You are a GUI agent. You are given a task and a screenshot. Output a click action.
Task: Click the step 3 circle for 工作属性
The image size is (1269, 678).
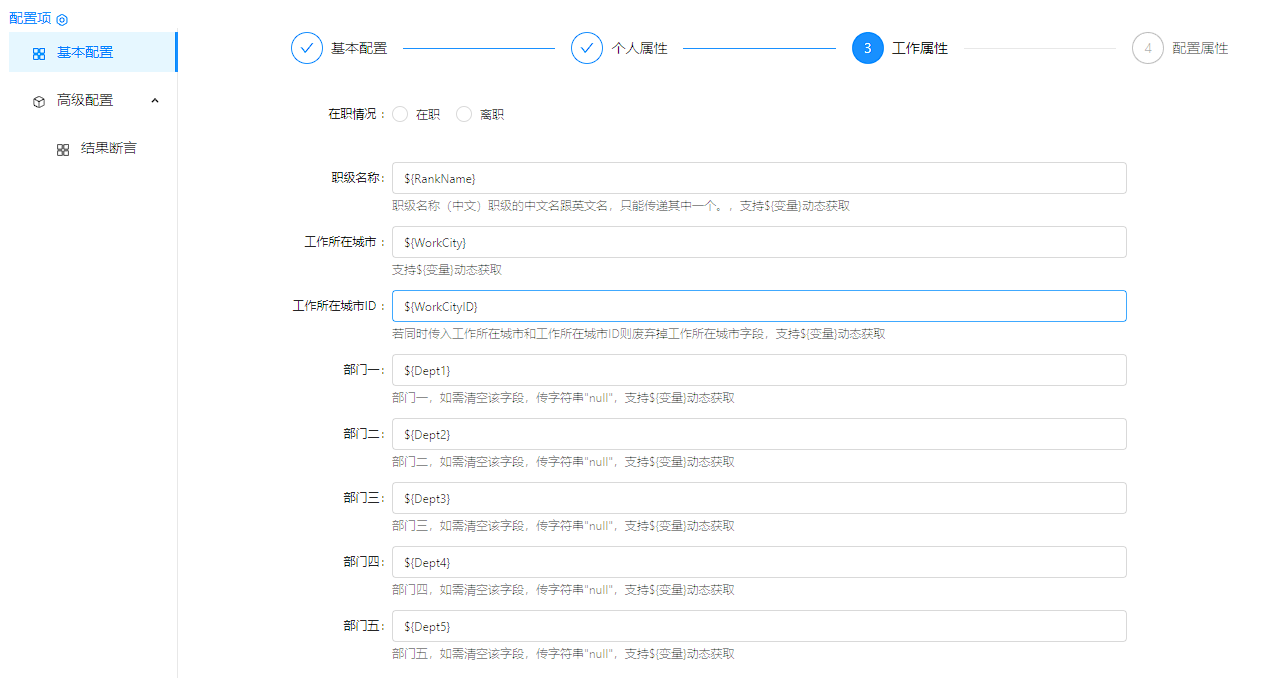pos(867,48)
